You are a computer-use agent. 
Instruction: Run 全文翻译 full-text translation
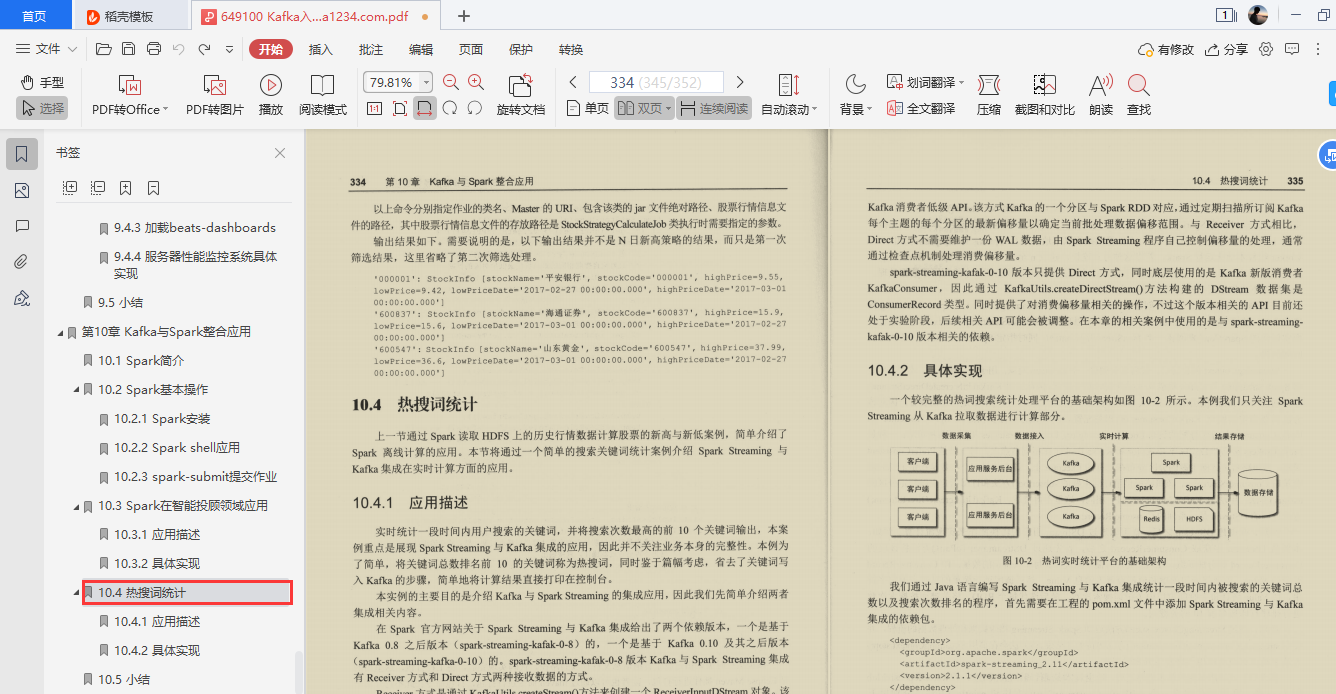928,108
